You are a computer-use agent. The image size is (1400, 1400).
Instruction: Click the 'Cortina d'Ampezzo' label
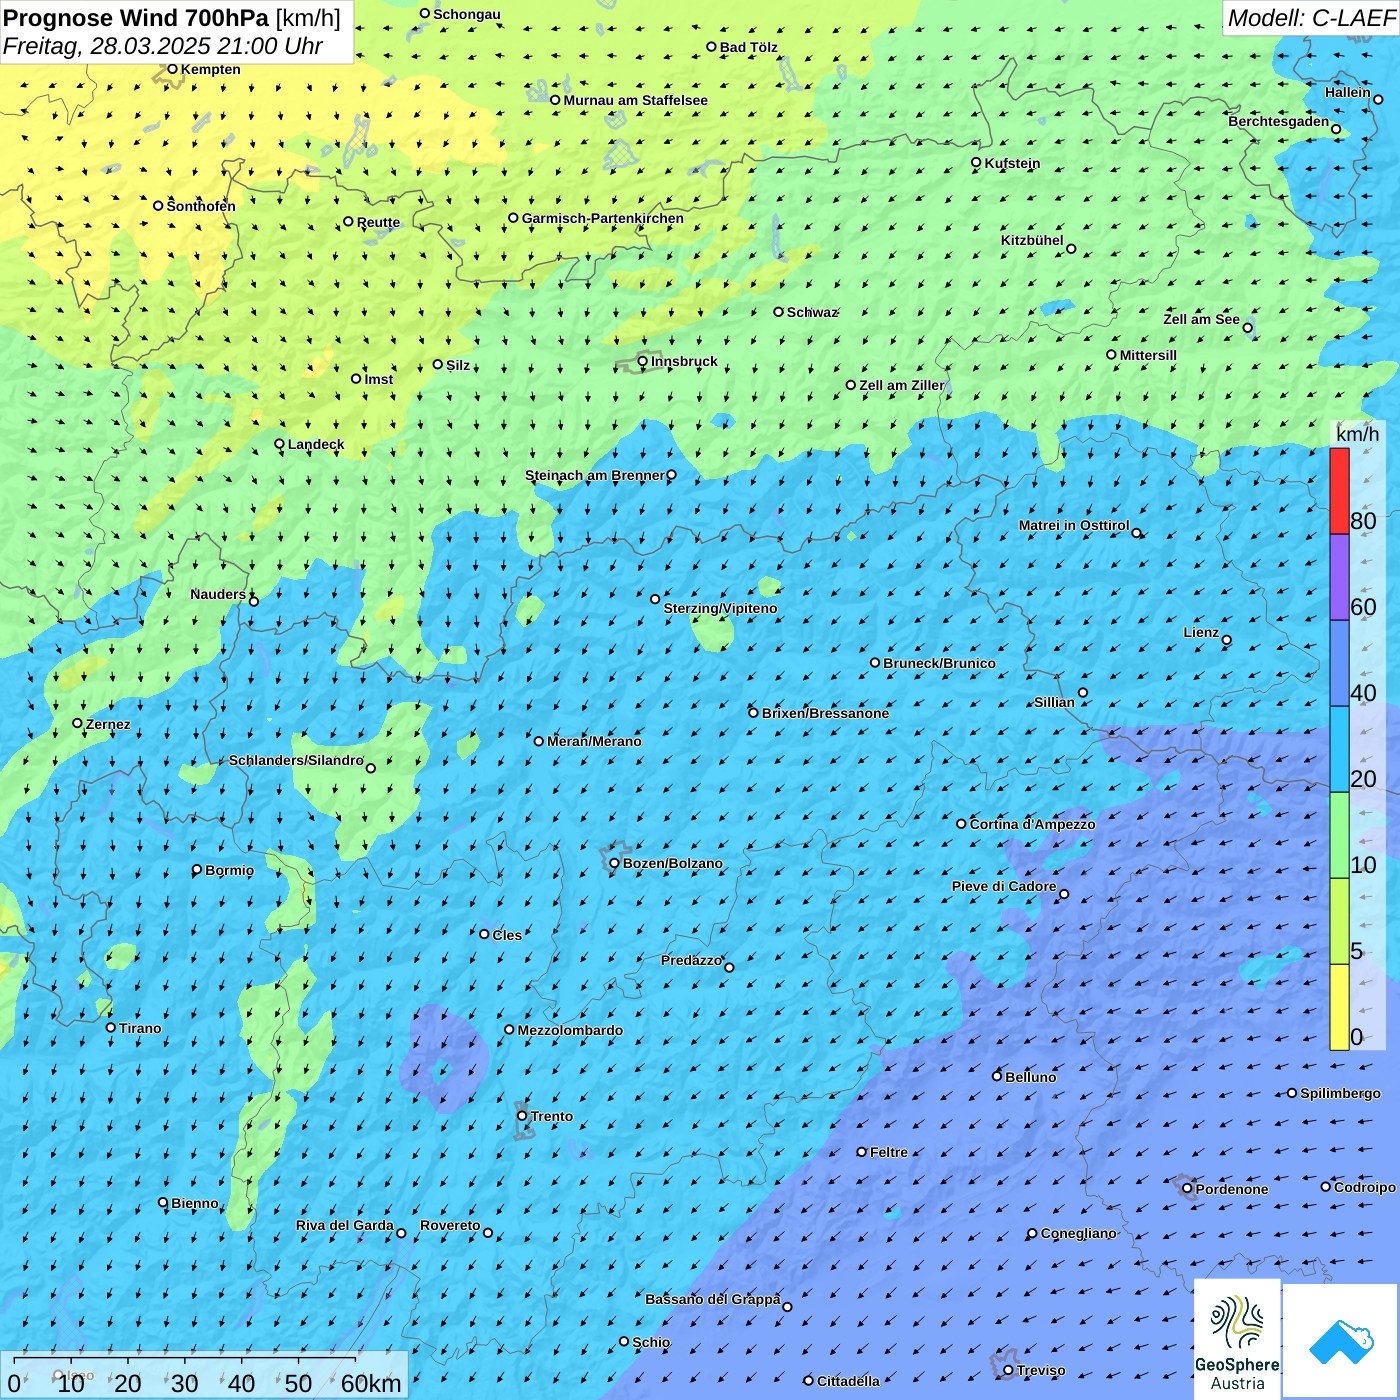click(1032, 824)
